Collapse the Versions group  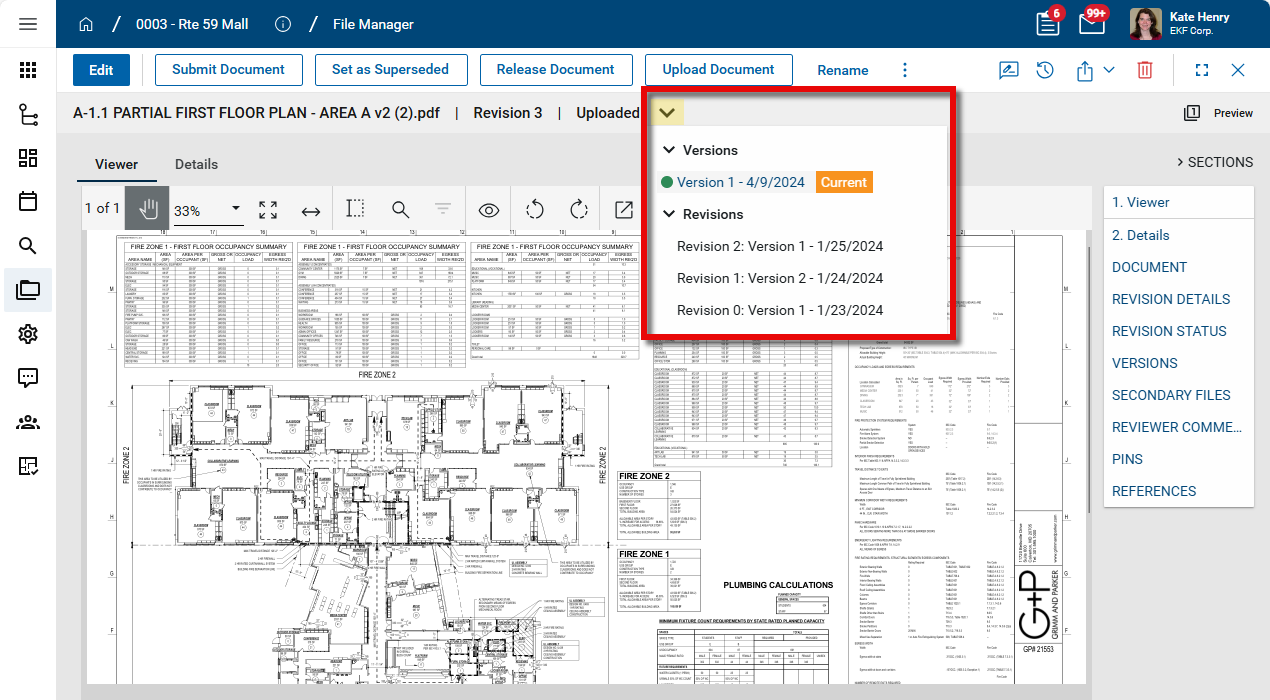pyautogui.click(x=669, y=150)
